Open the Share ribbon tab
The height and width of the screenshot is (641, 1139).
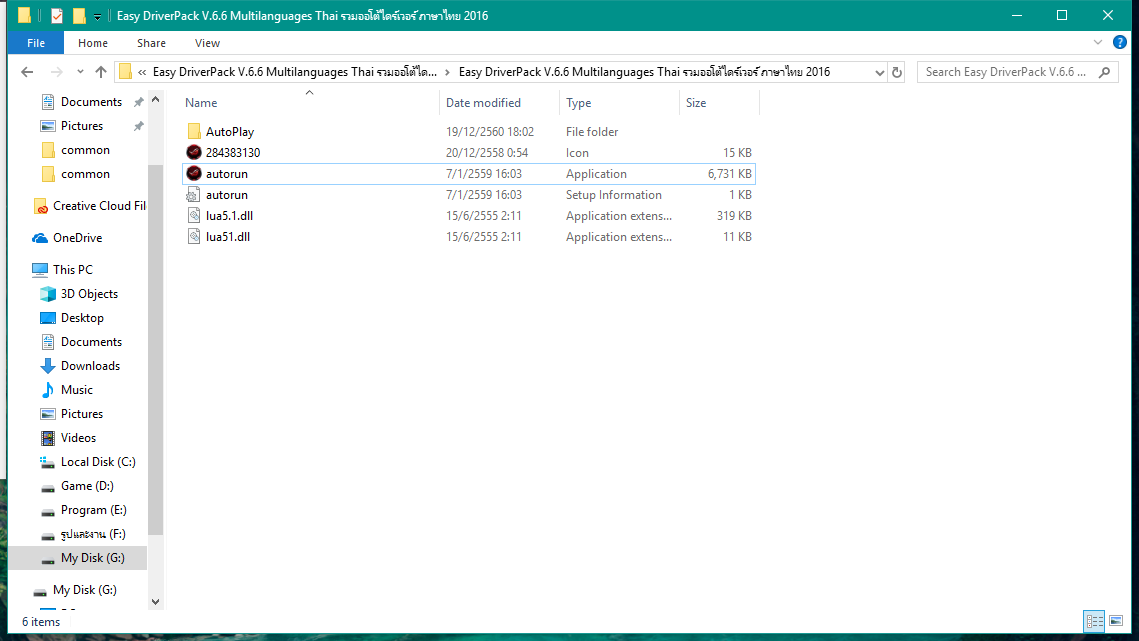pyautogui.click(x=151, y=43)
